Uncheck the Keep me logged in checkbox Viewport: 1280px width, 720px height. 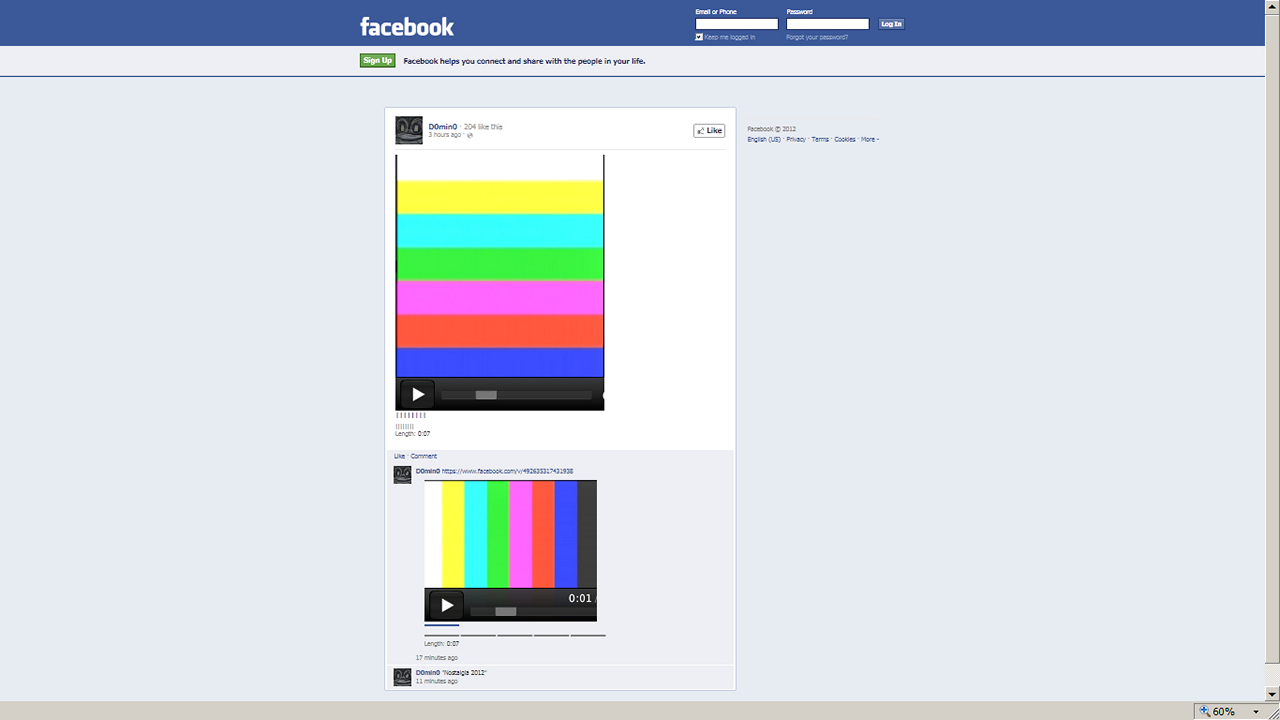pos(699,37)
